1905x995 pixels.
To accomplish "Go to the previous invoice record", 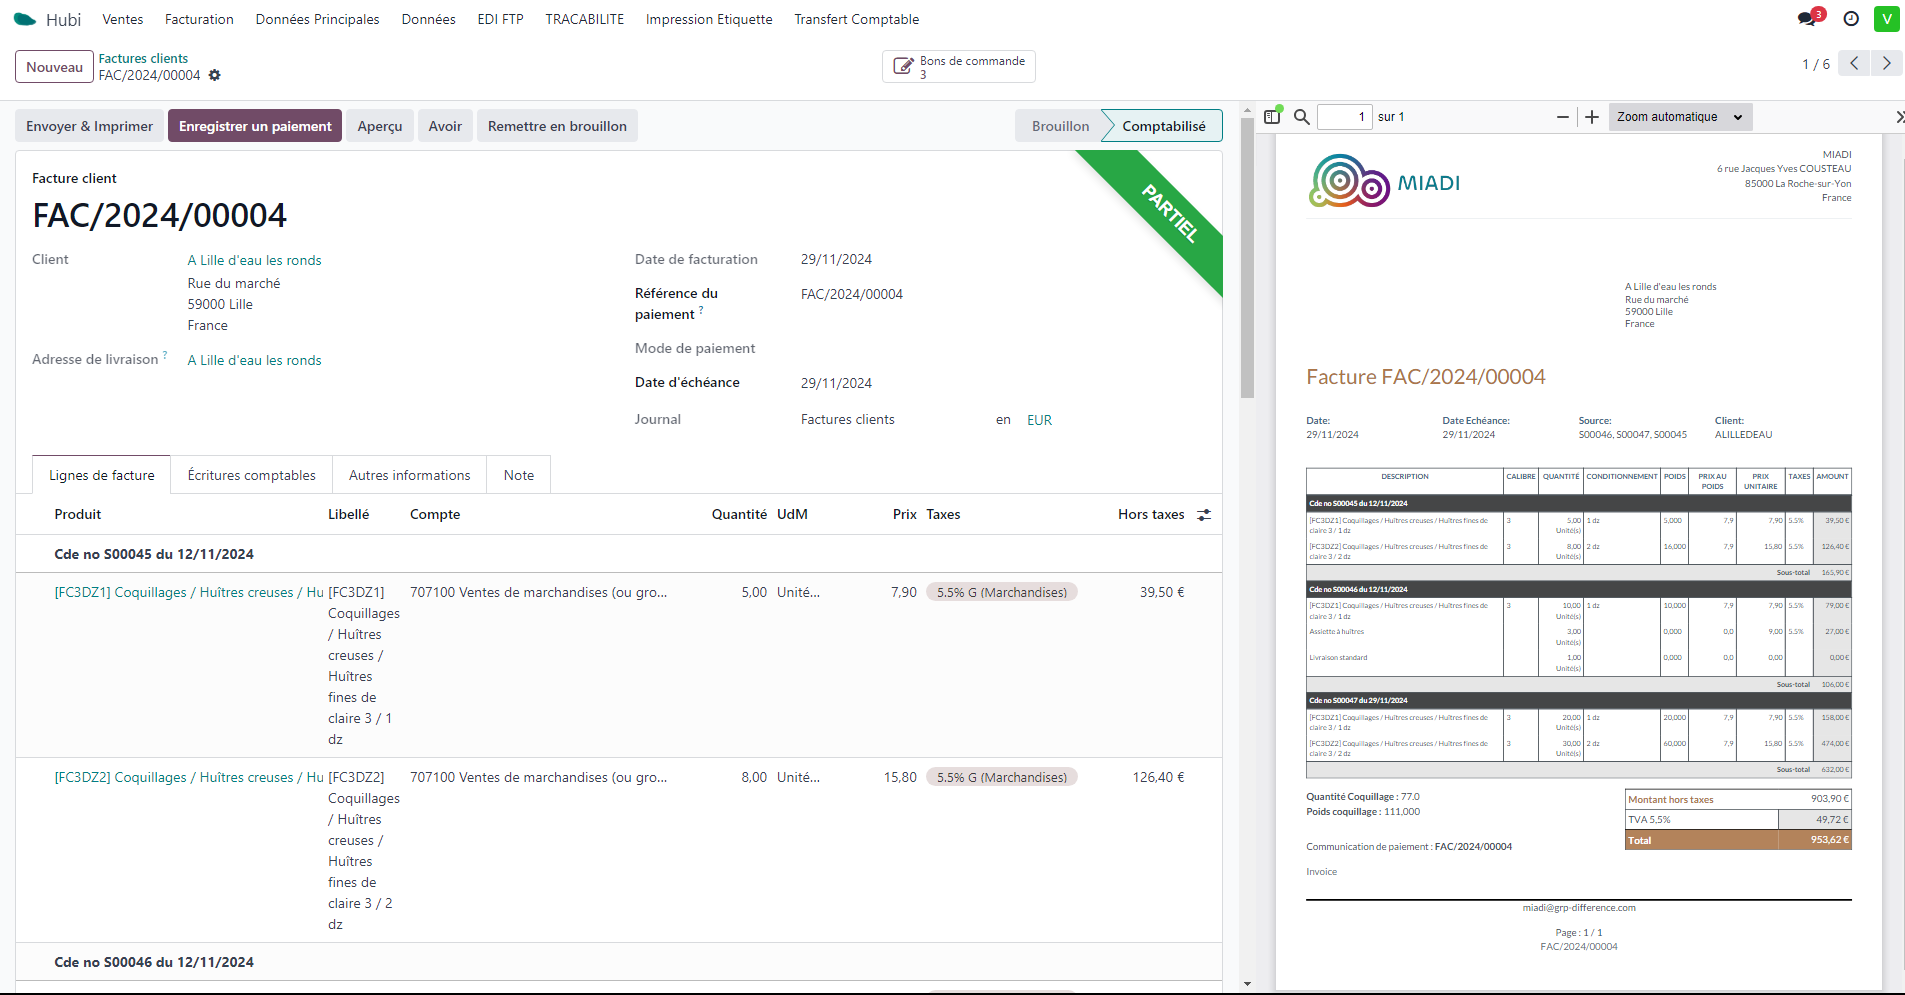I will click(x=1854, y=64).
